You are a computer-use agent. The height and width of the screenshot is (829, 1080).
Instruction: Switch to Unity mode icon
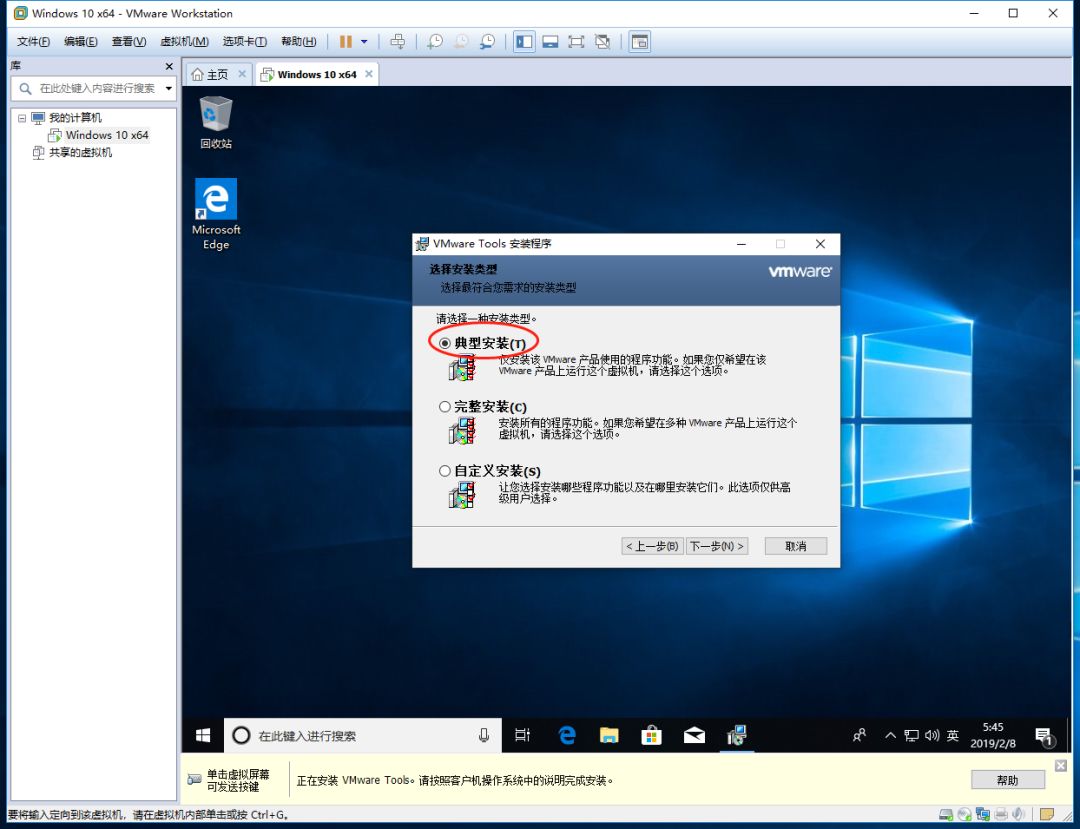602,41
